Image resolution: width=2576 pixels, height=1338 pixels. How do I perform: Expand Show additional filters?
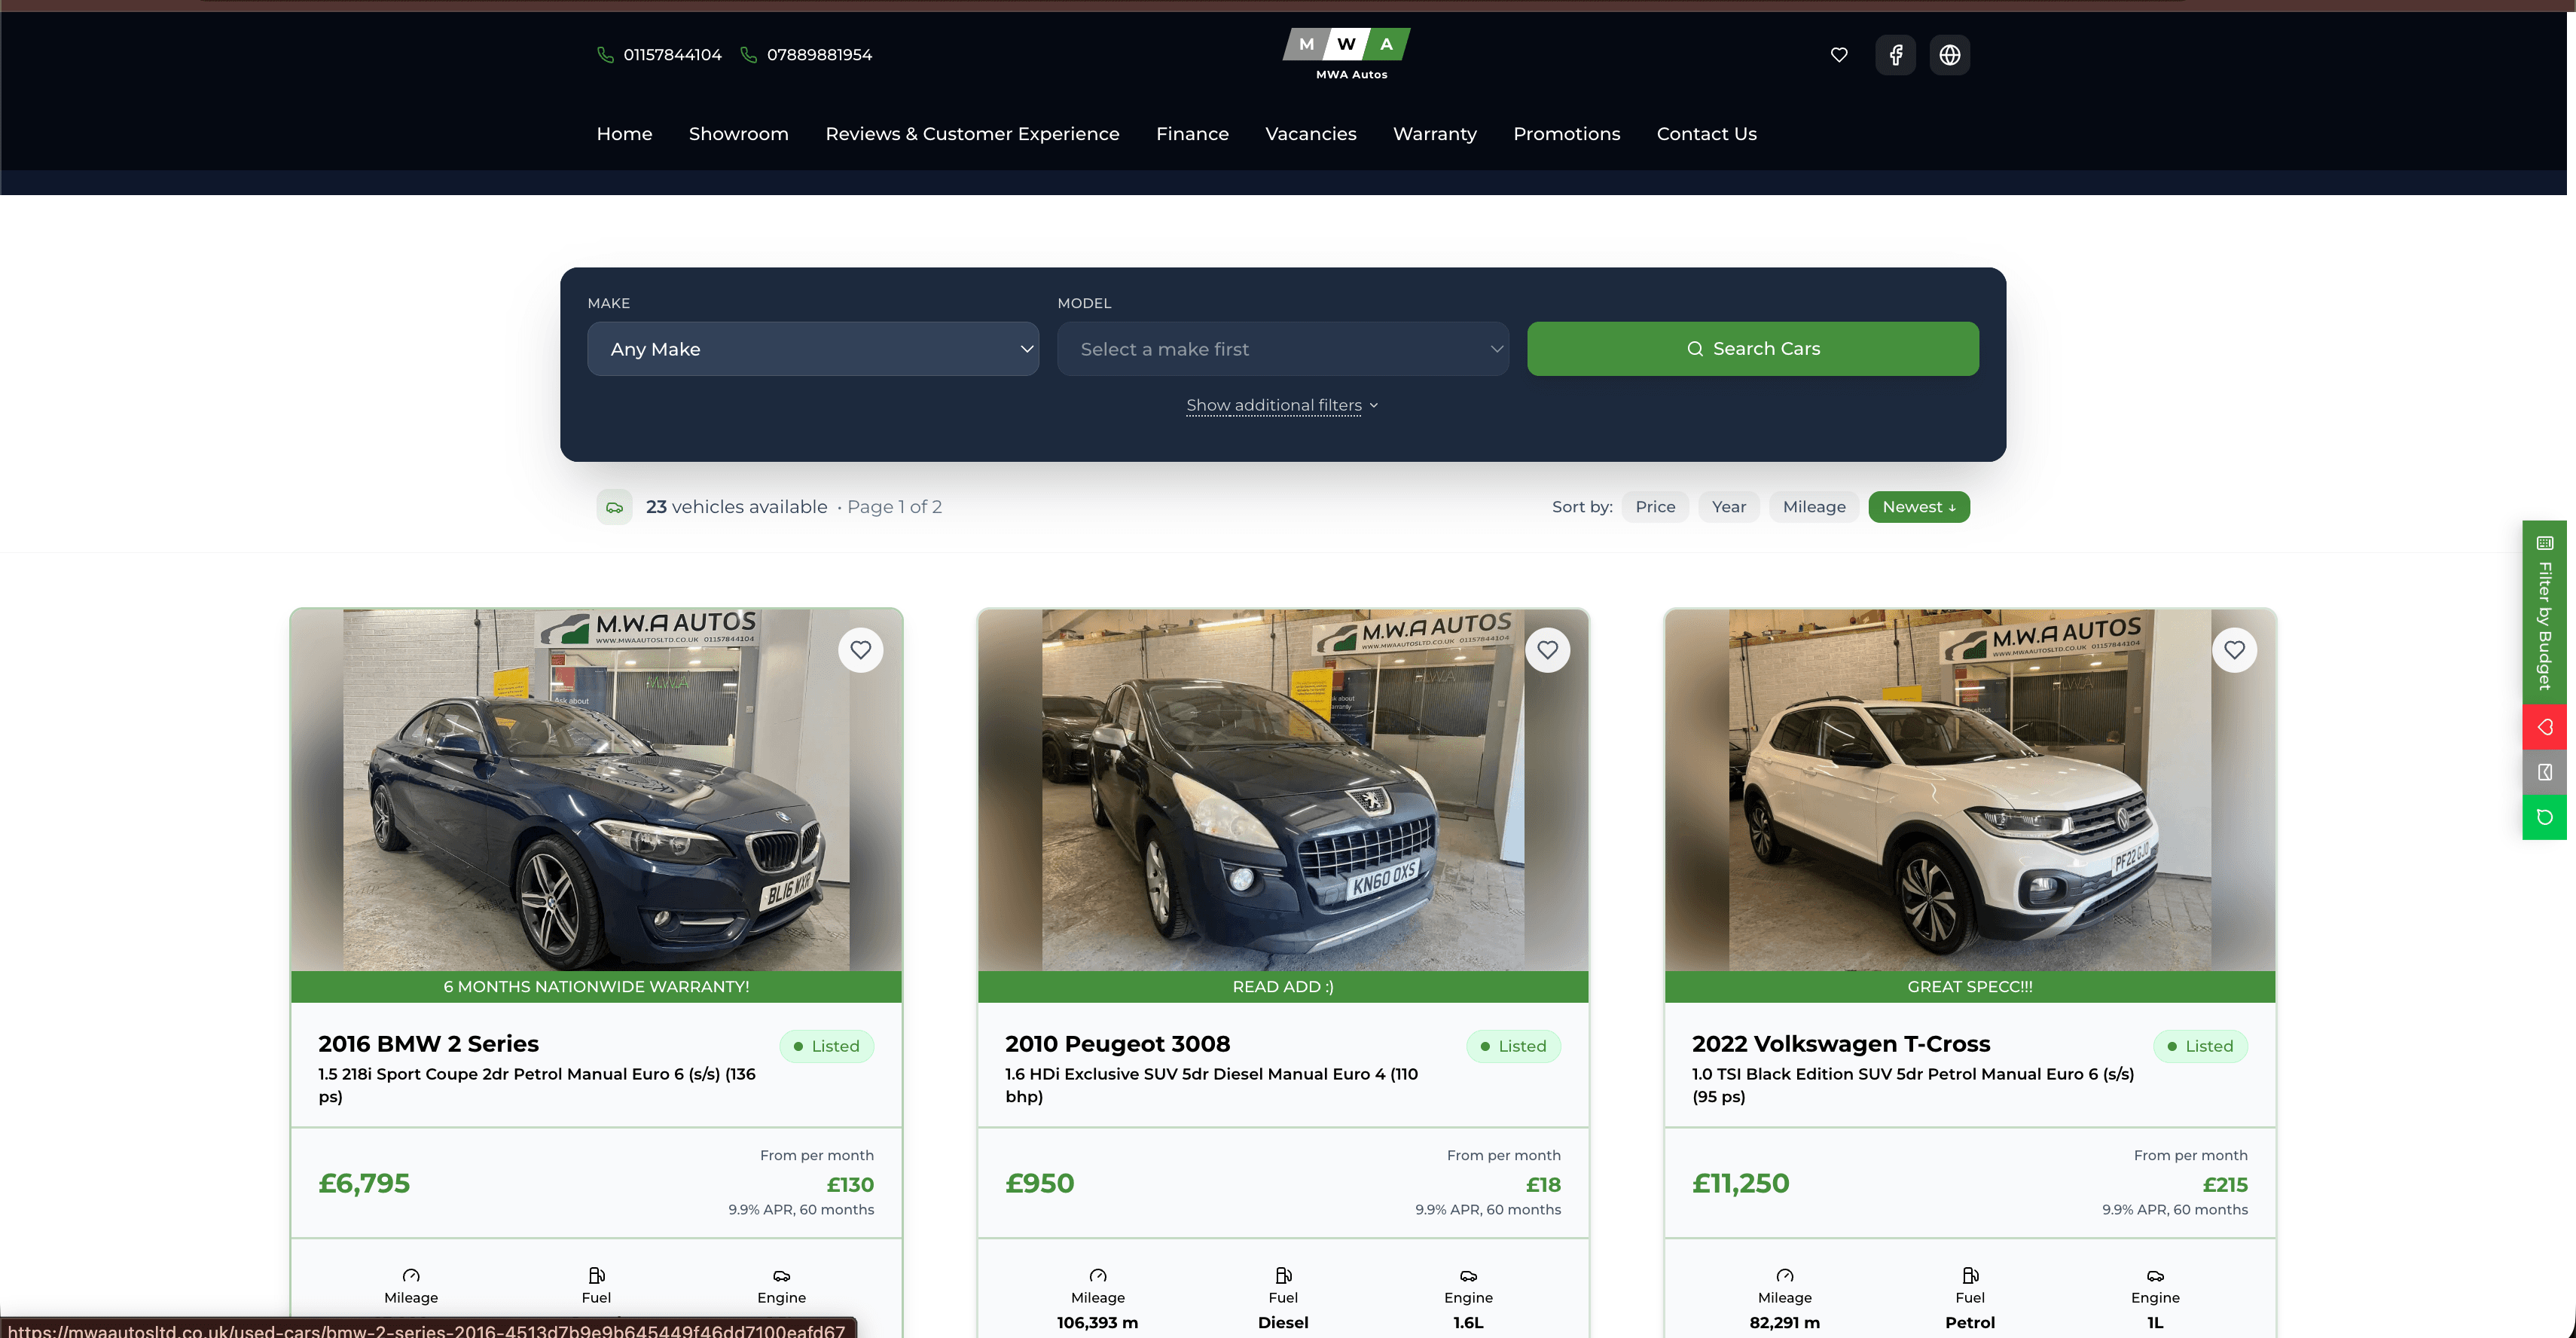[x=1282, y=405]
